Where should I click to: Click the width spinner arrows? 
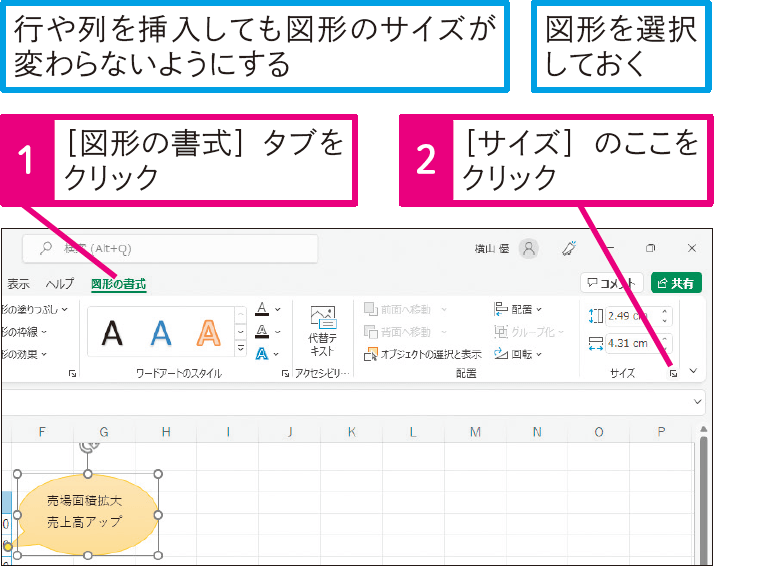(665, 343)
